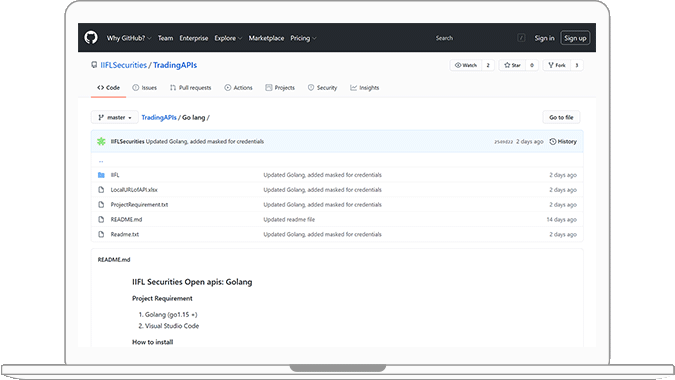
Task: Open README.md in file list
Action: click(x=126, y=219)
